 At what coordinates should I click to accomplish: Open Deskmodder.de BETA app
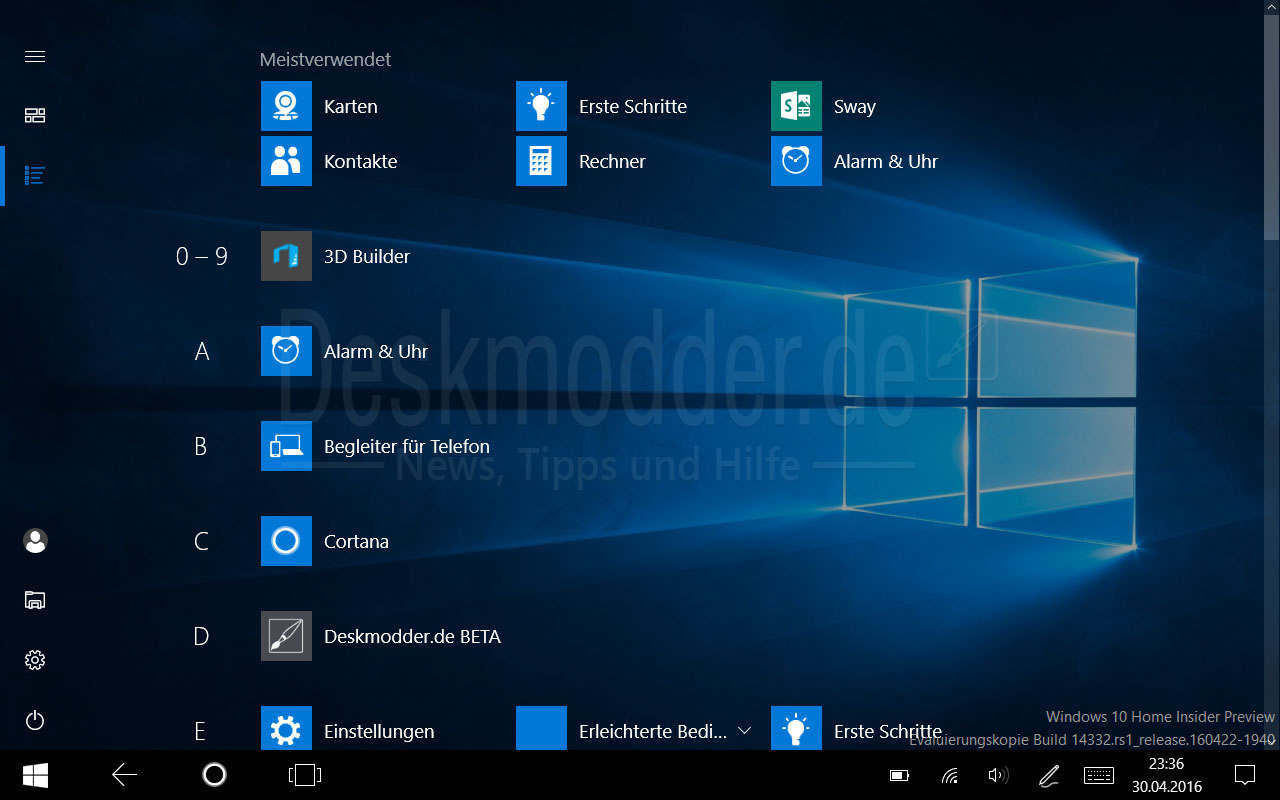[286, 636]
